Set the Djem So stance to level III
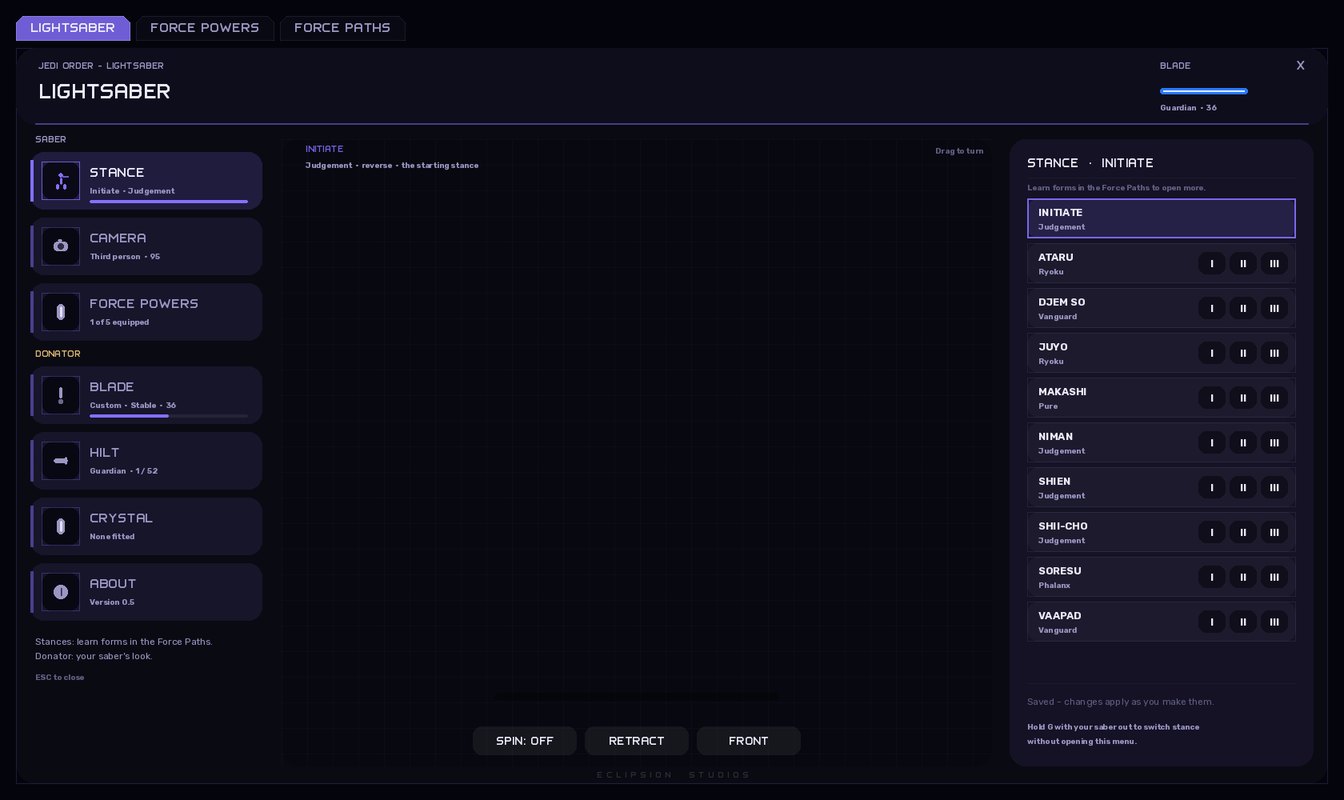Image resolution: width=1344 pixels, height=800 pixels. tap(1274, 309)
